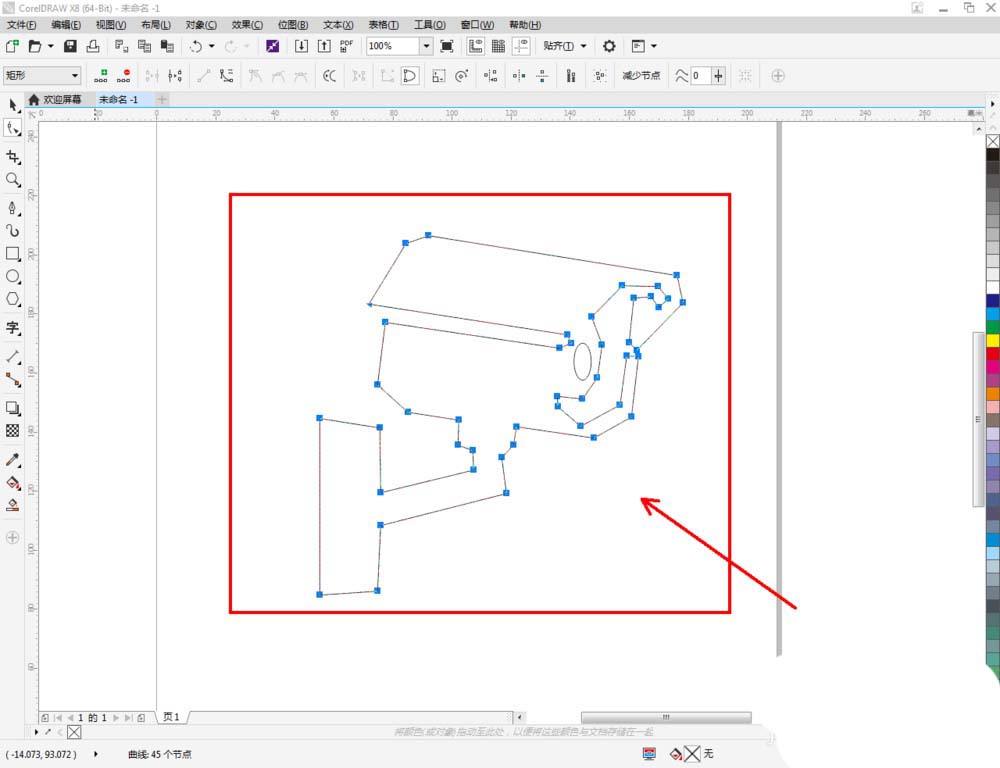Expand the color palette flyout arrow
1000x768 pixels.
click(x=993, y=103)
